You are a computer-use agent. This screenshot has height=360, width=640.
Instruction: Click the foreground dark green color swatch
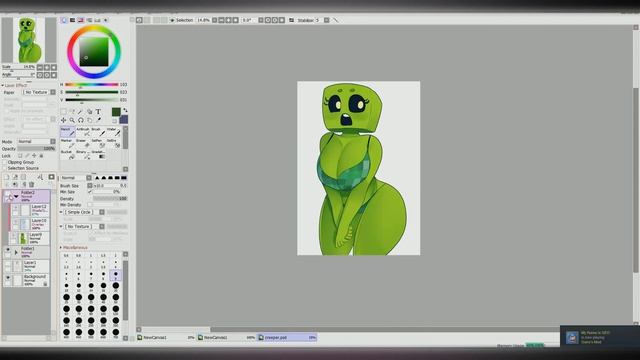coord(116,112)
